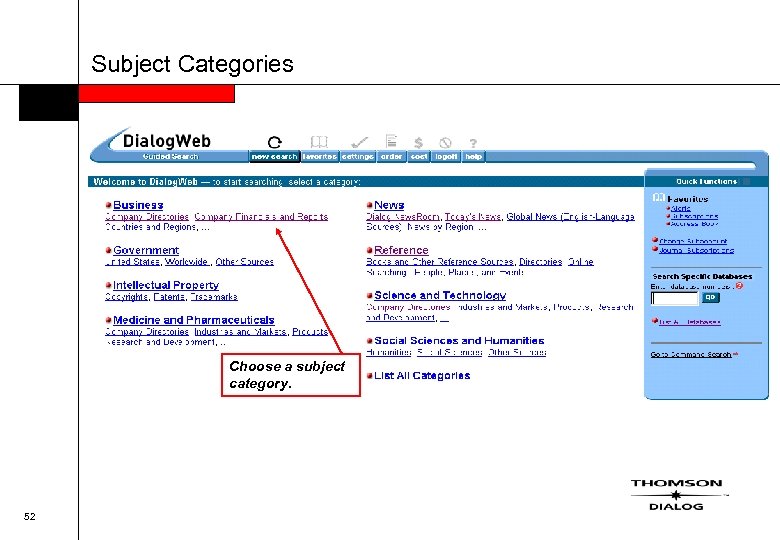Select United States under Government
The height and width of the screenshot is (540, 780).
[x=132, y=262]
